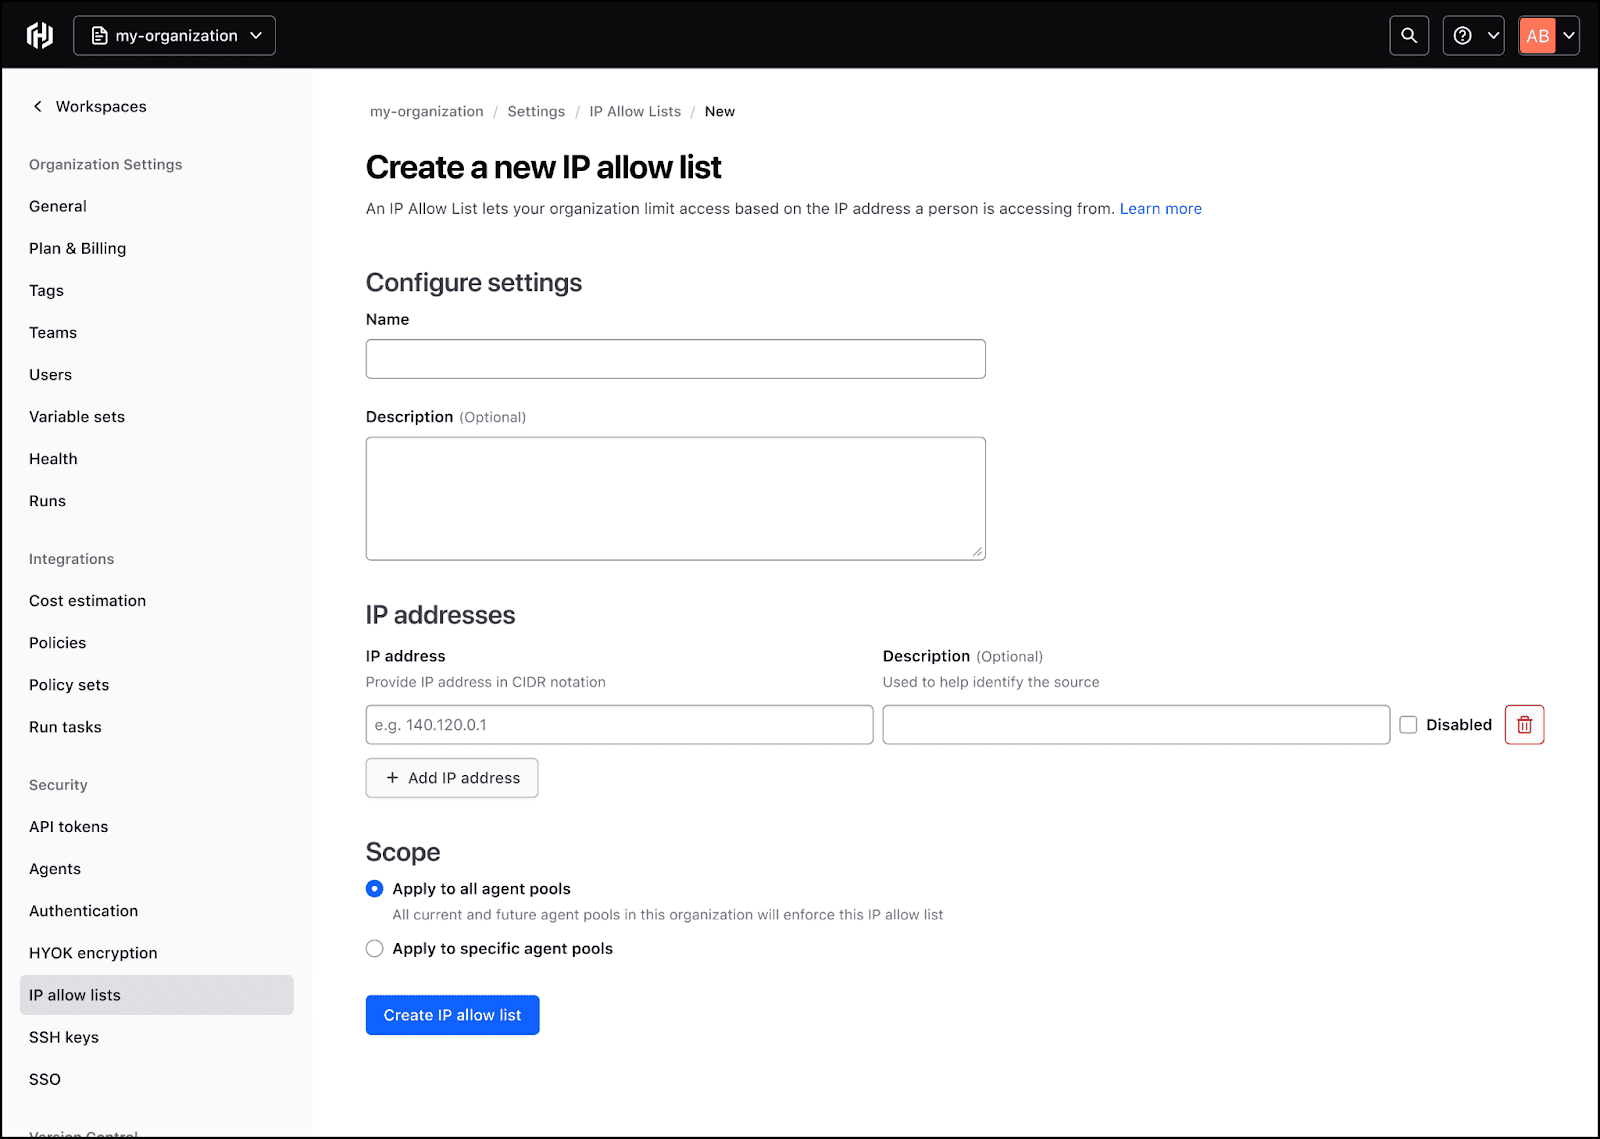
Task: Click the help question mark icon
Action: tap(1464, 35)
